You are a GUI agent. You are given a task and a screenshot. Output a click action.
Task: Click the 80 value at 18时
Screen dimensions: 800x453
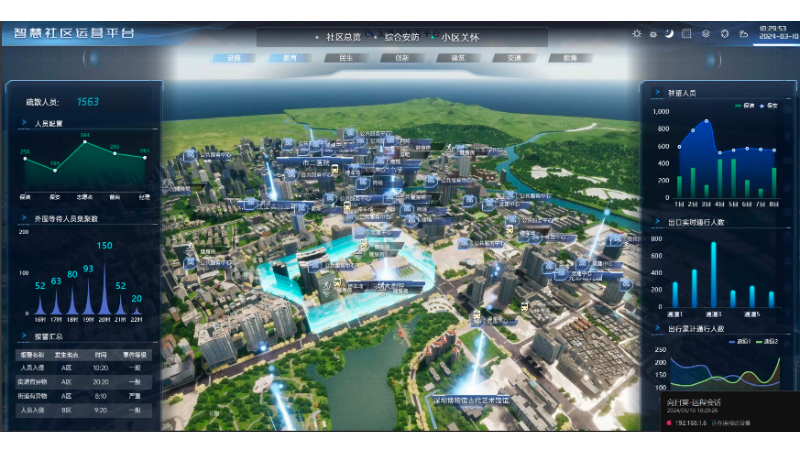click(72, 274)
